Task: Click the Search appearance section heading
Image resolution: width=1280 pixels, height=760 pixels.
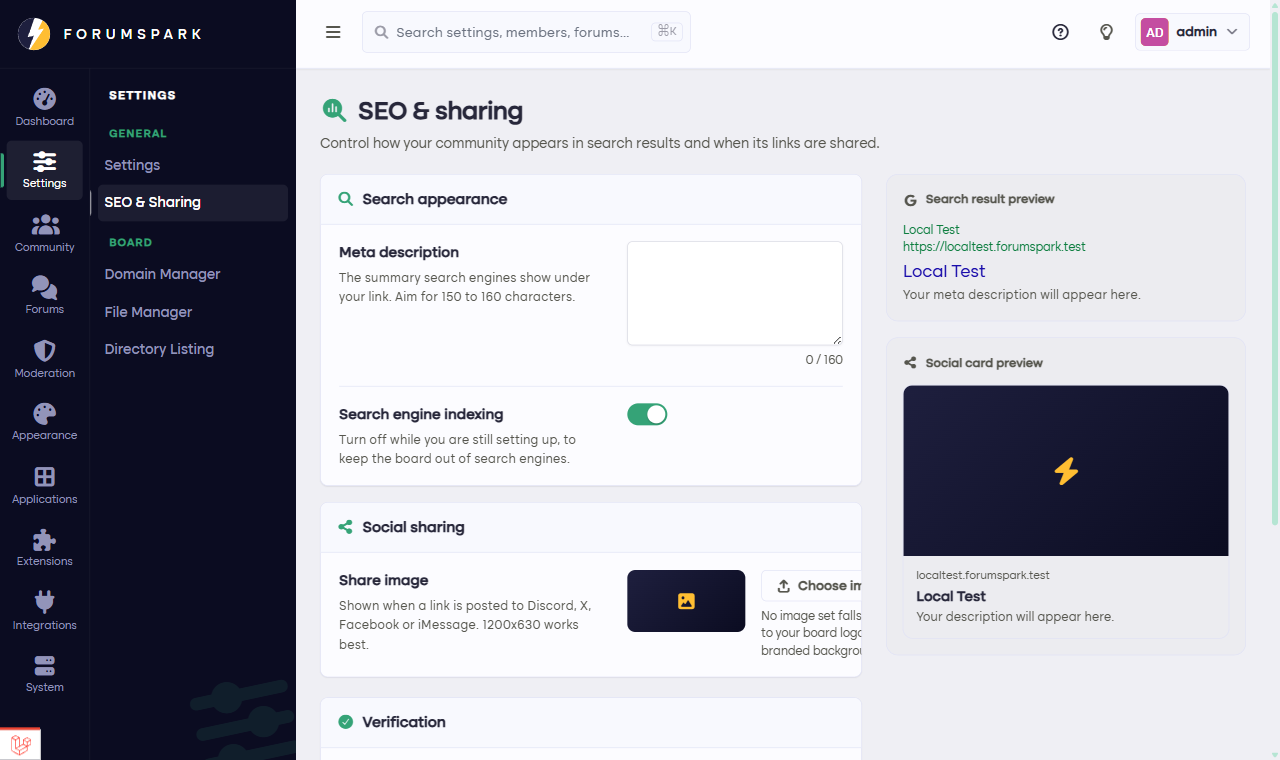Action: coord(435,199)
